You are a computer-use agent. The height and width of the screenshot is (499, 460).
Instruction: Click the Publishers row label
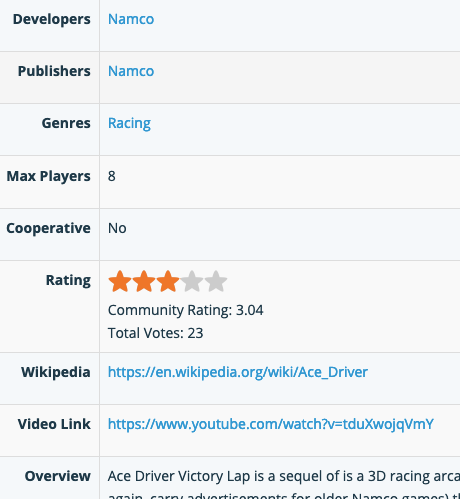tap(54, 71)
